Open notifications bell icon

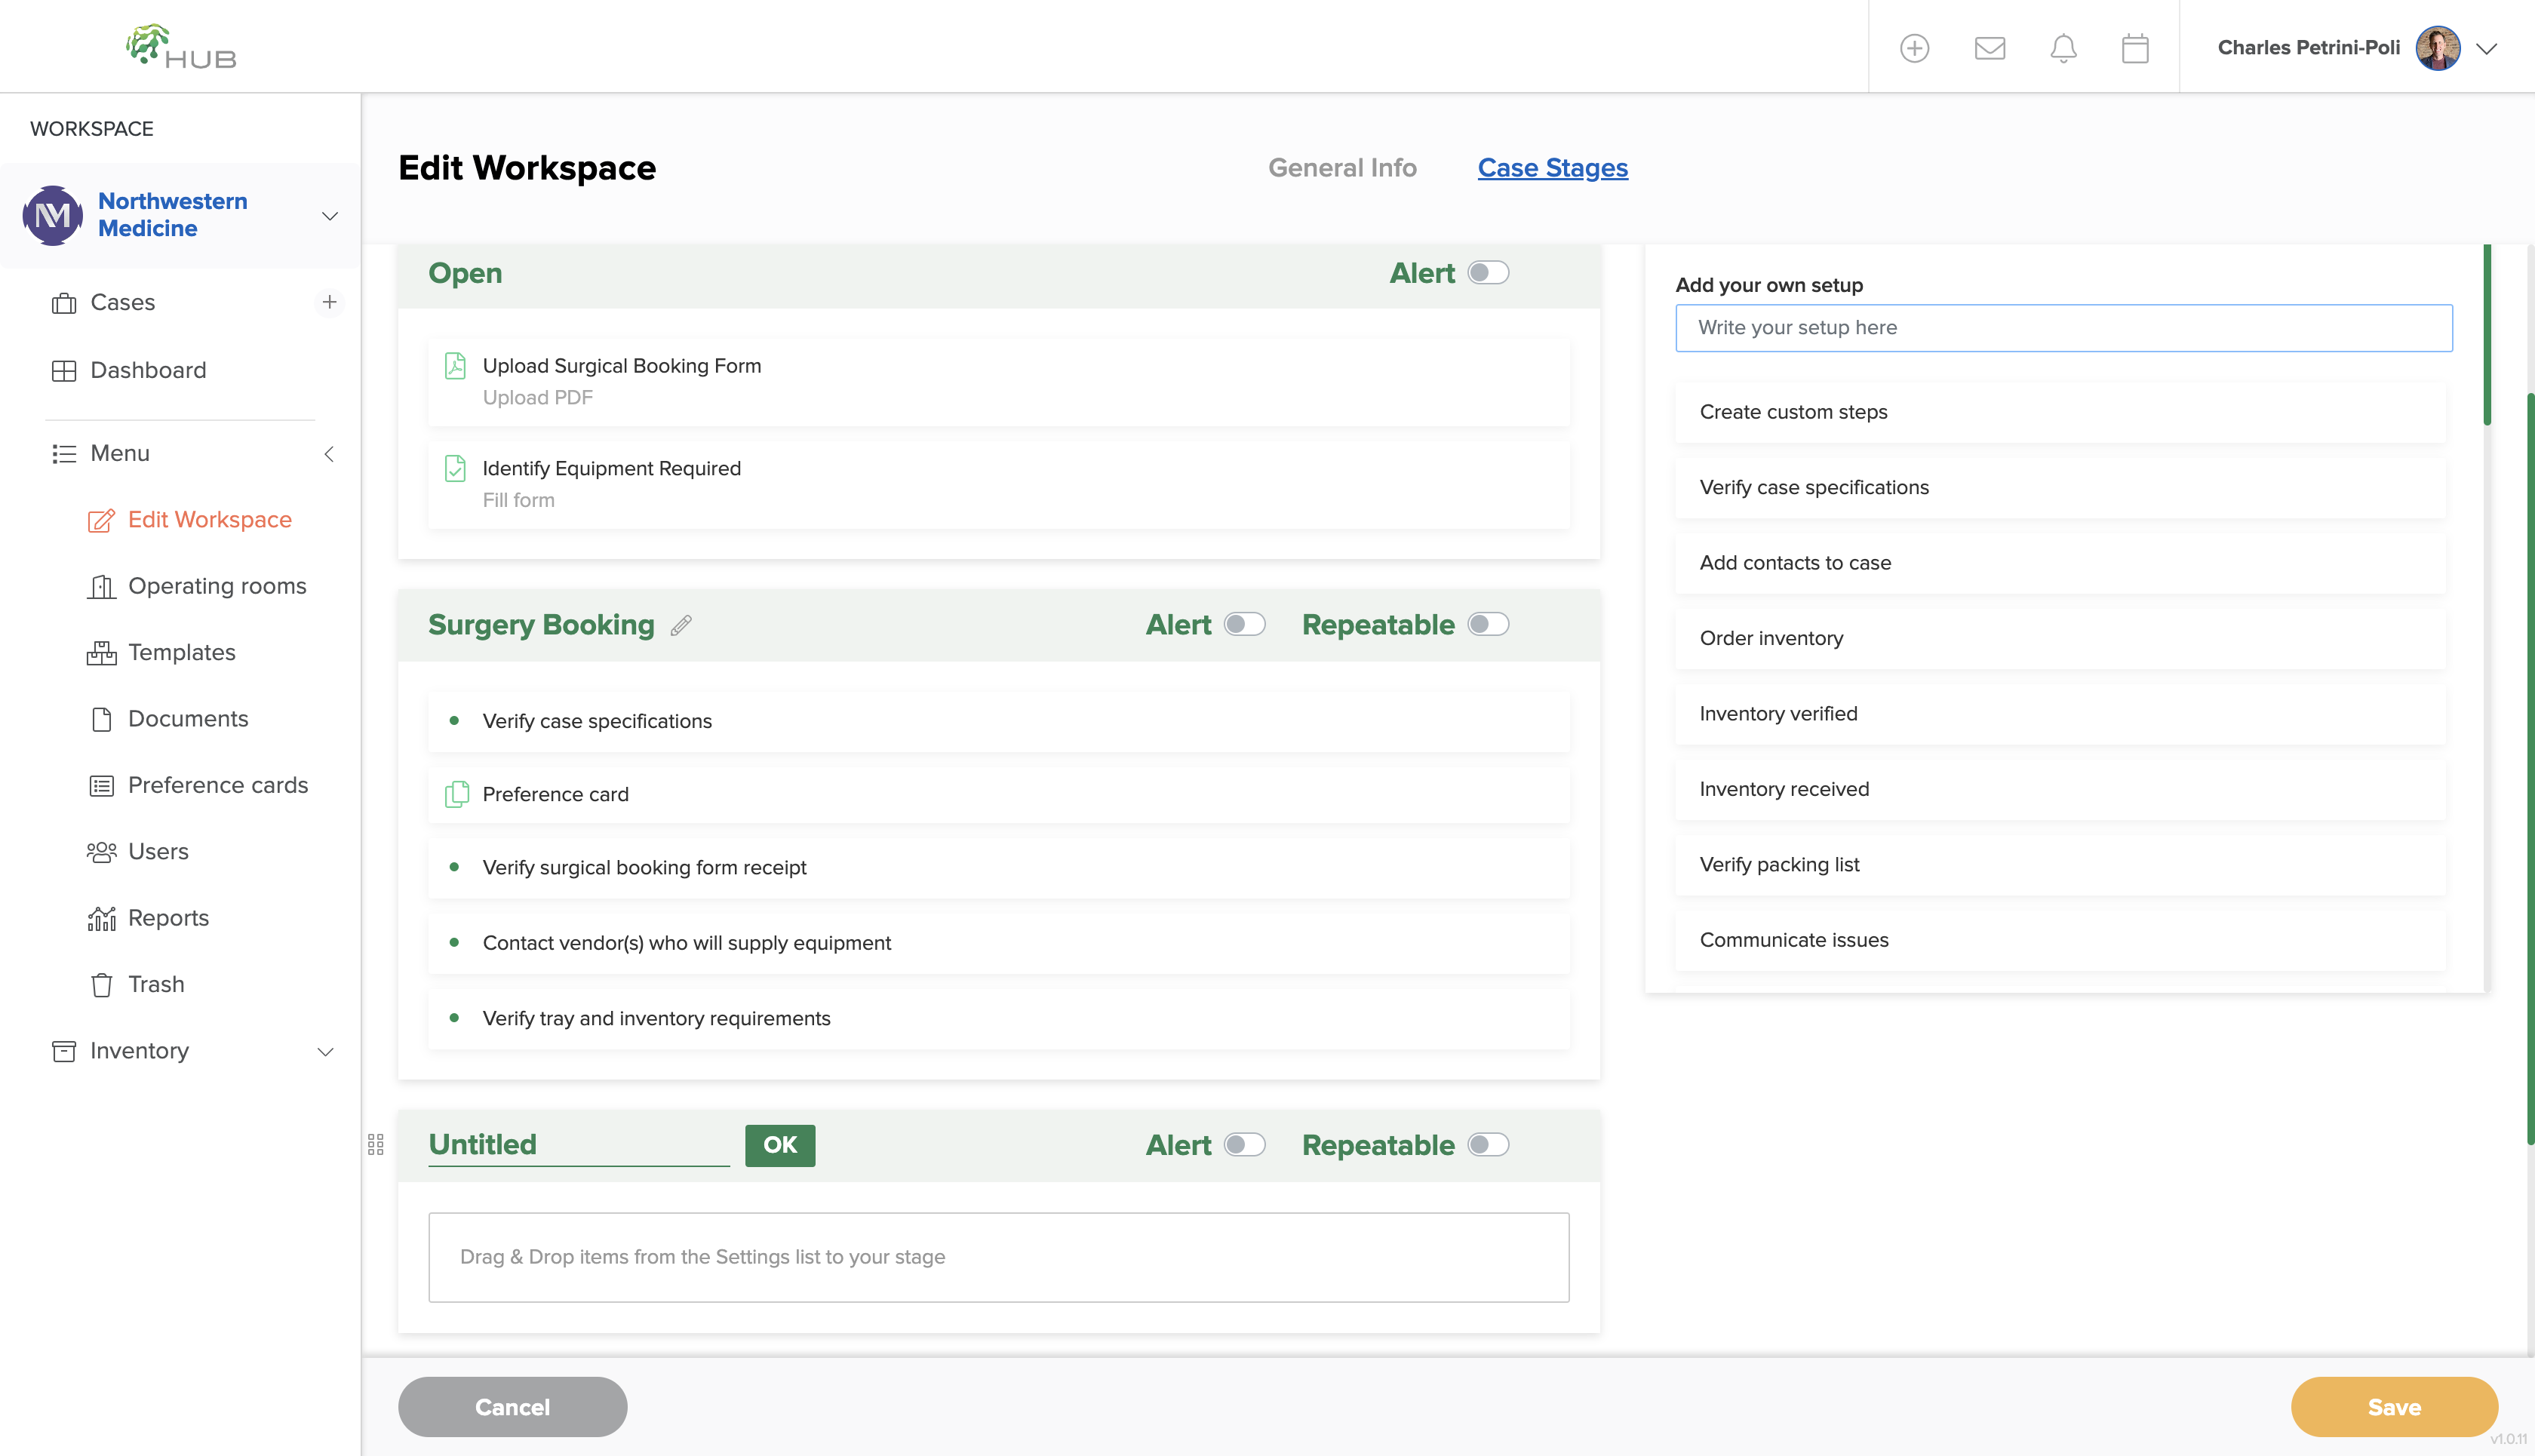coord(2063,48)
